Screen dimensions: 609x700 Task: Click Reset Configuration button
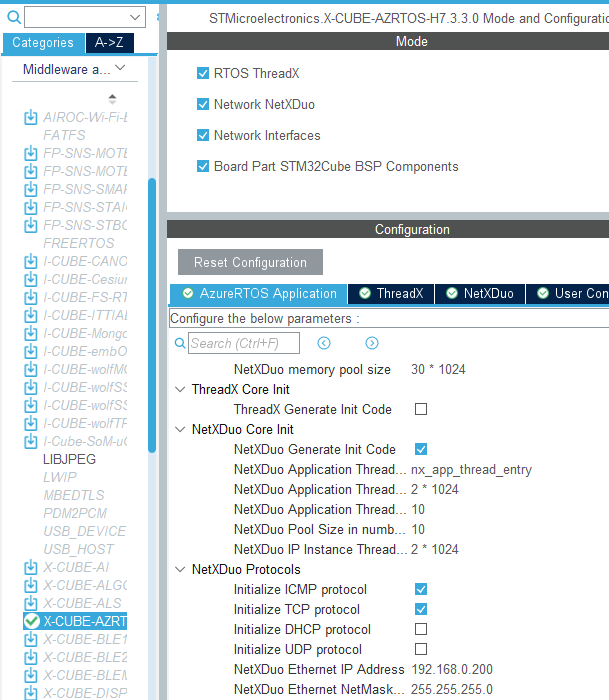click(x=250, y=262)
